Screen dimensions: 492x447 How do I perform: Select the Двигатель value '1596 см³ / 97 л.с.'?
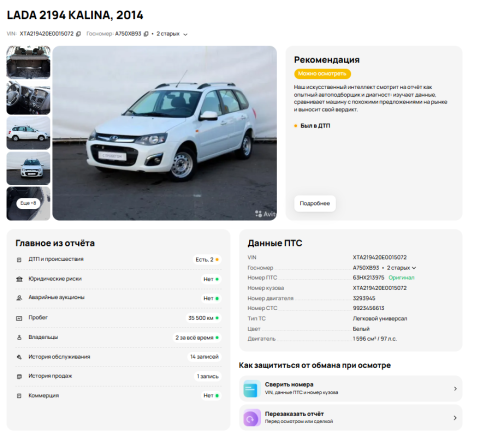point(375,339)
